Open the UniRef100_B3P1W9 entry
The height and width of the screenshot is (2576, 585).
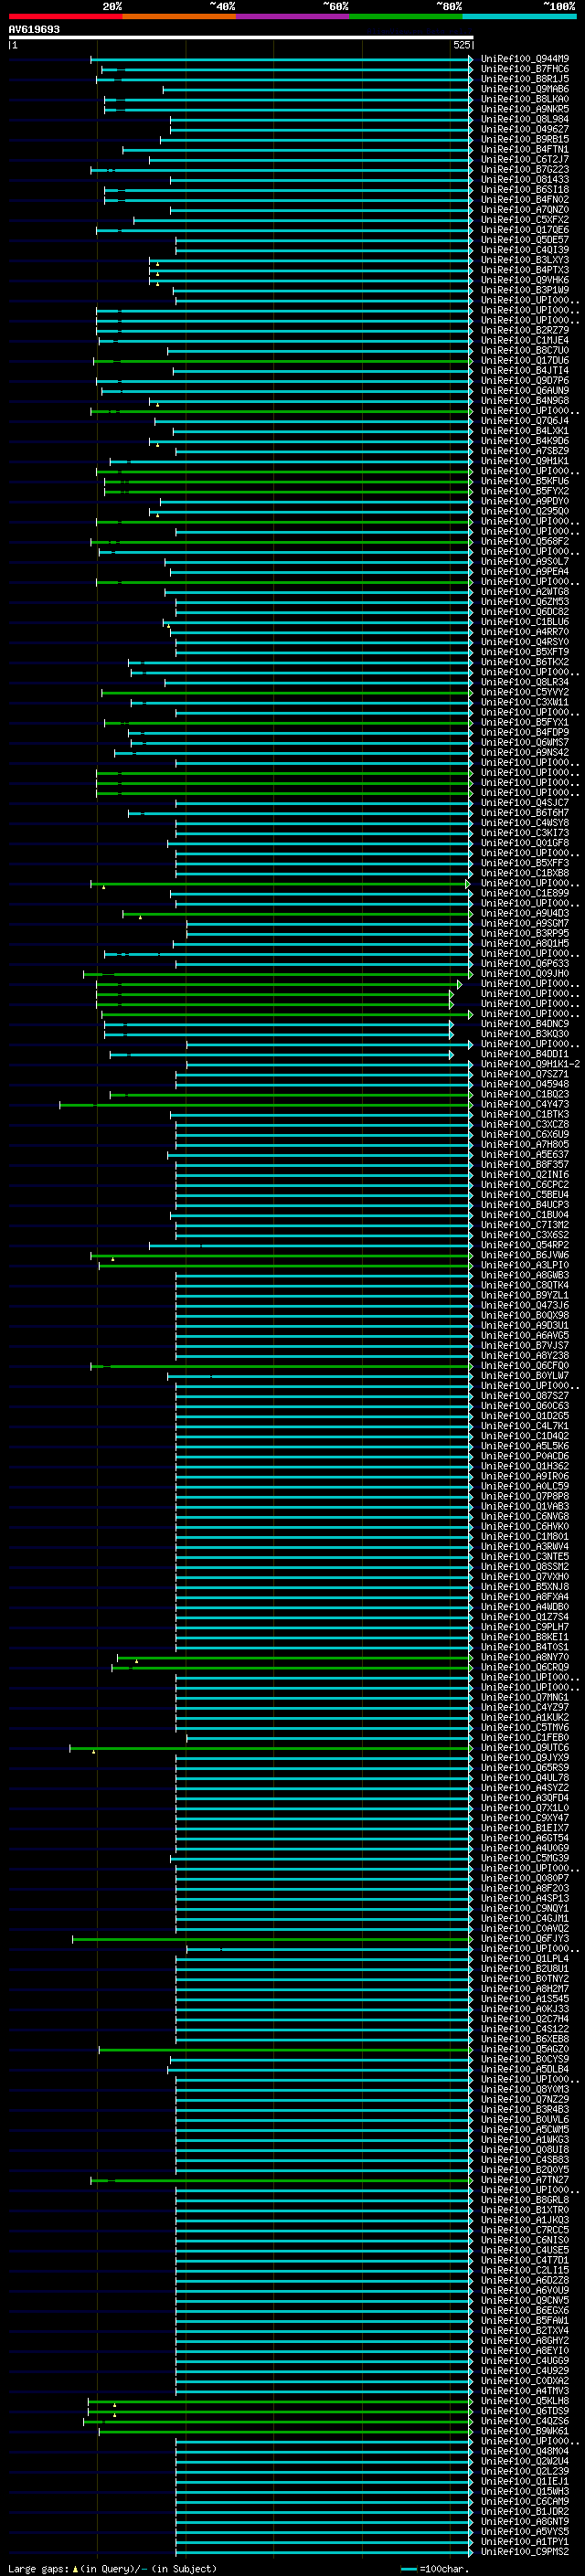coord(524,290)
